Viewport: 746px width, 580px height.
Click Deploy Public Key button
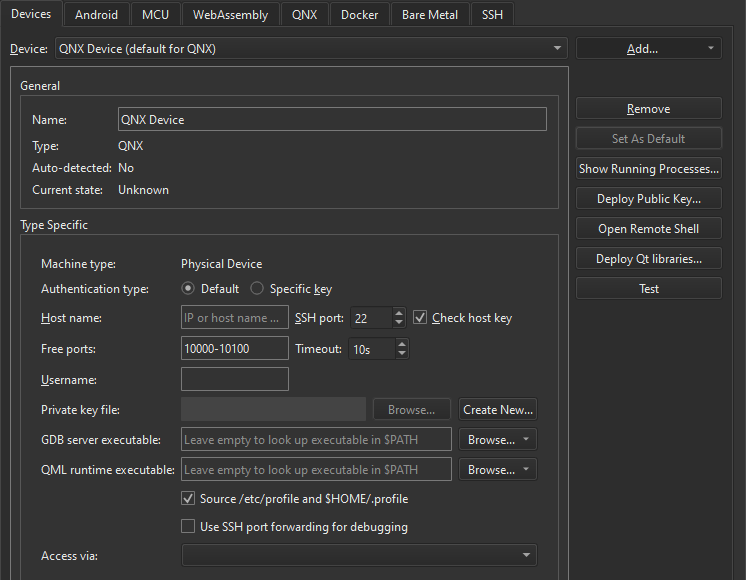648,199
